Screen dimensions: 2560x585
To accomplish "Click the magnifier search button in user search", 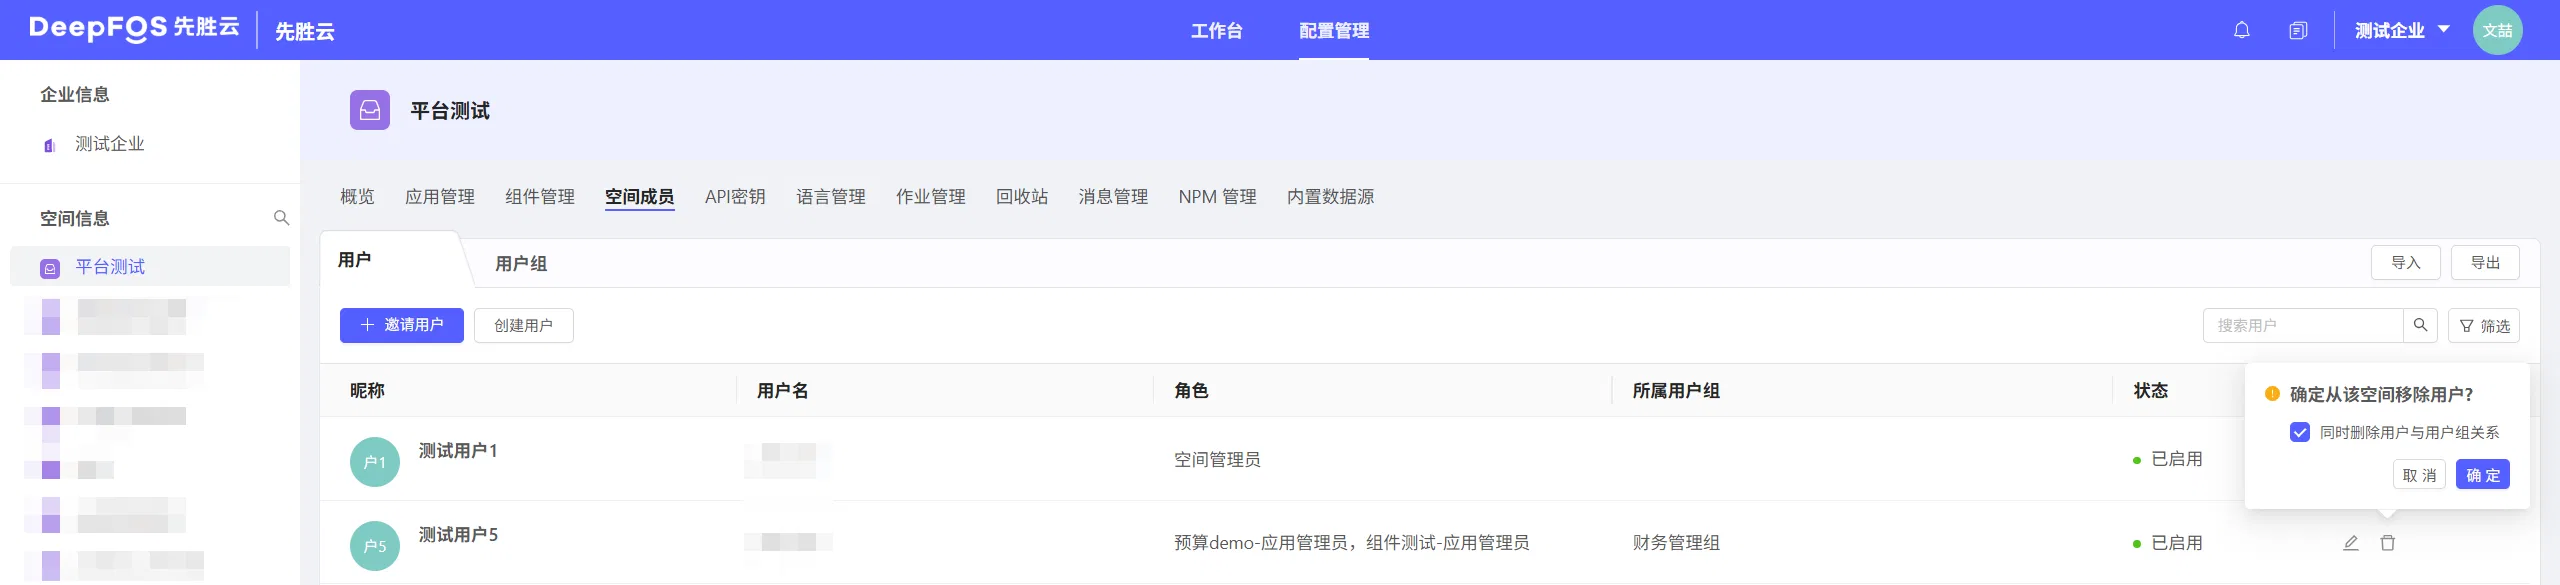I will 2420,325.
